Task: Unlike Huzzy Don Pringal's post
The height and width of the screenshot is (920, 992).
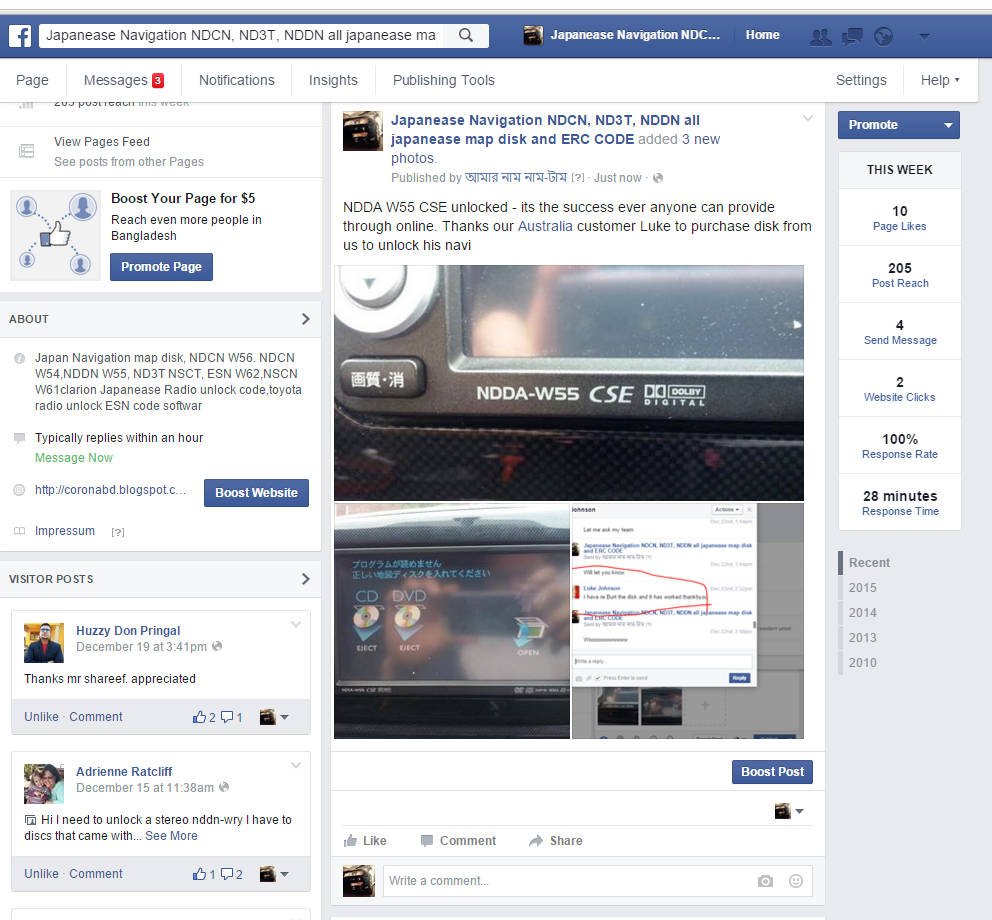Action: tap(41, 717)
